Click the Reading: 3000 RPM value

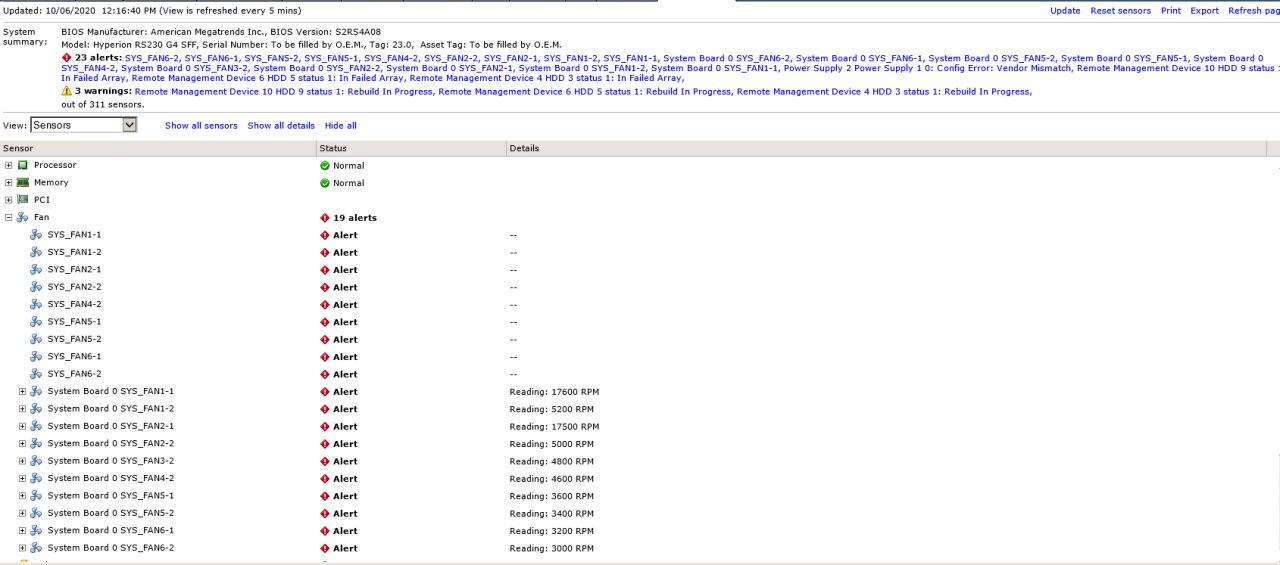click(552, 549)
